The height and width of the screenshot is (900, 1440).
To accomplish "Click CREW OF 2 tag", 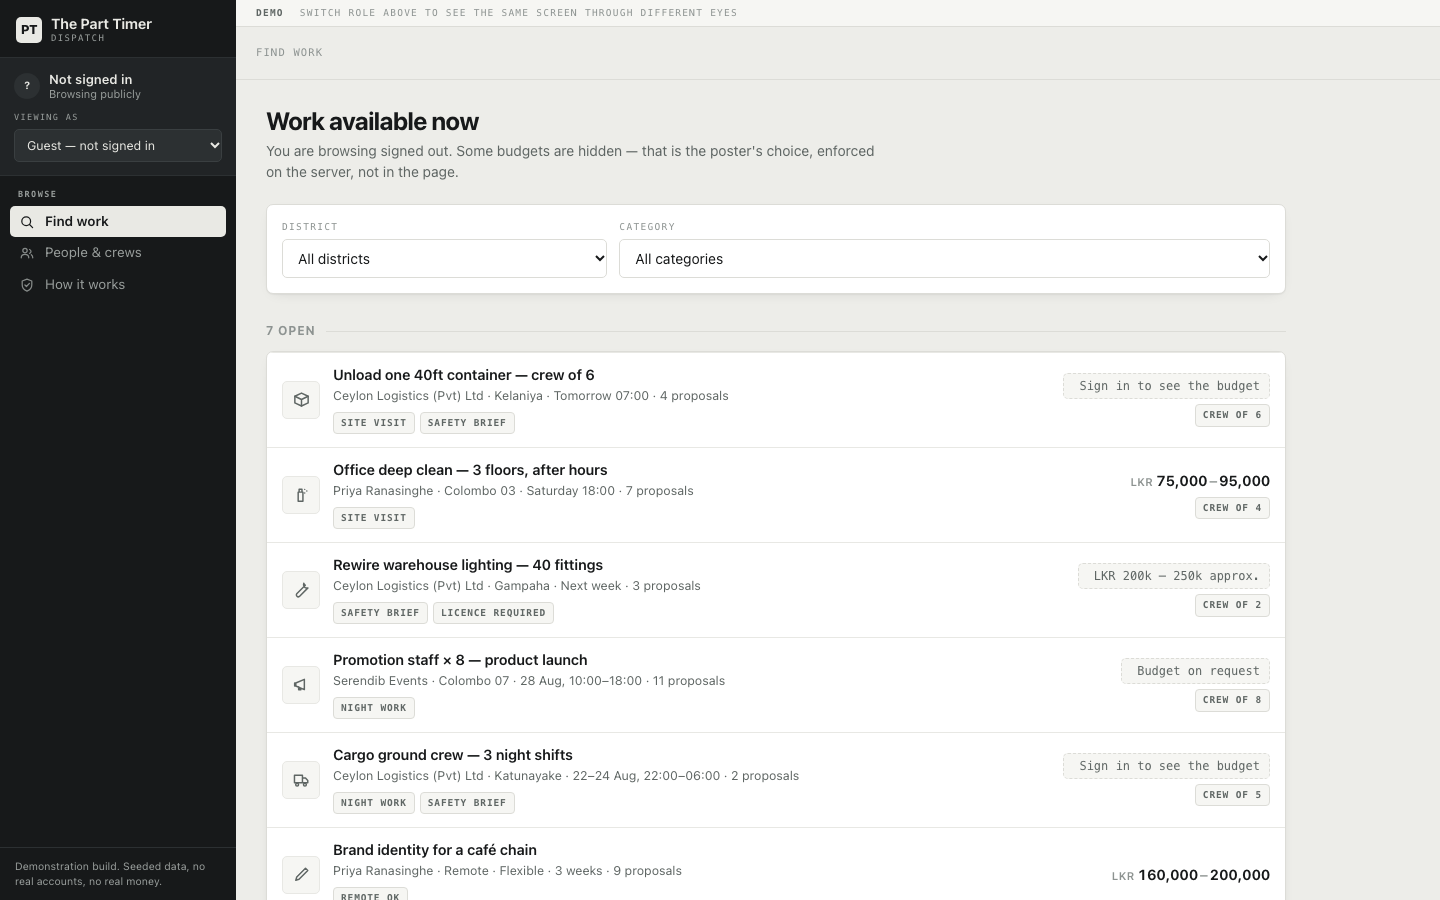I will tap(1232, 605).
